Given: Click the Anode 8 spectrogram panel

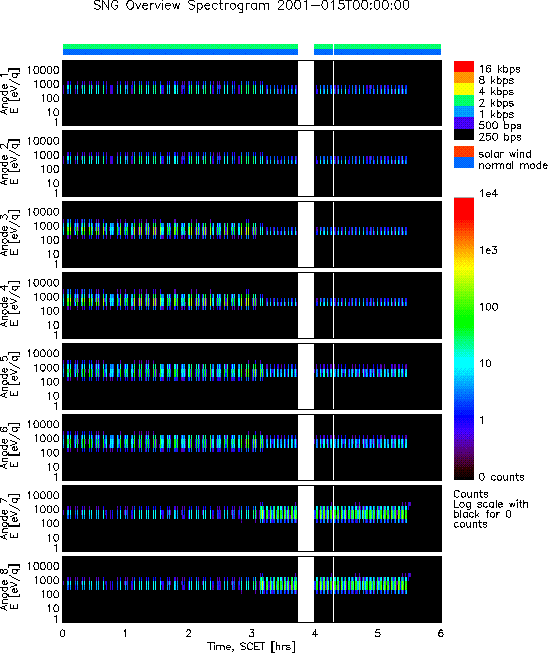Looking at the screenshot, I should coord(252,589).
